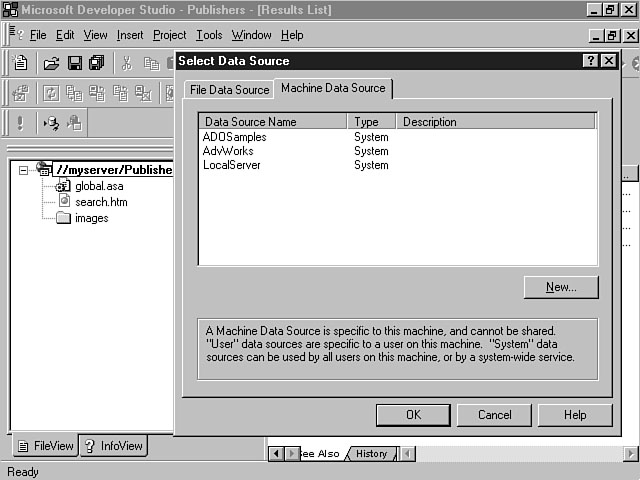Select the Machine Data Source tab

click(333, 88)
